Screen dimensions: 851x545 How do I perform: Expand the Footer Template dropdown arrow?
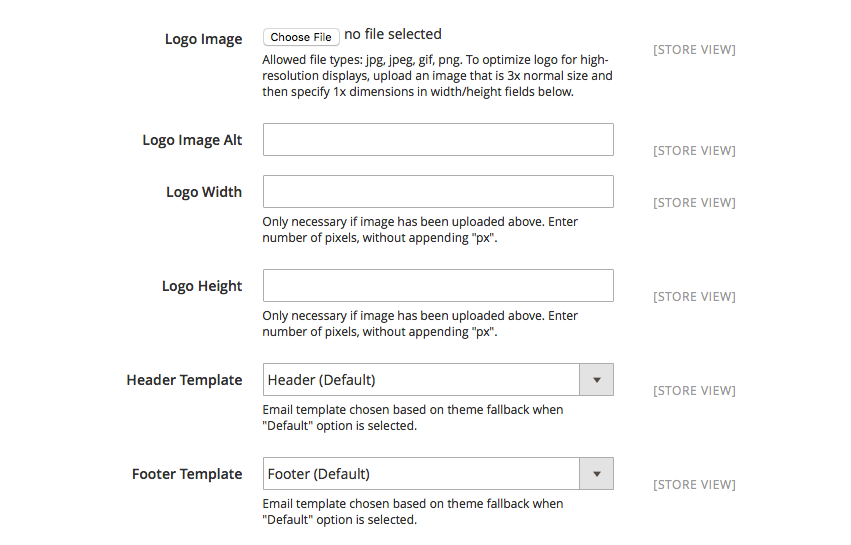[596, 474]
